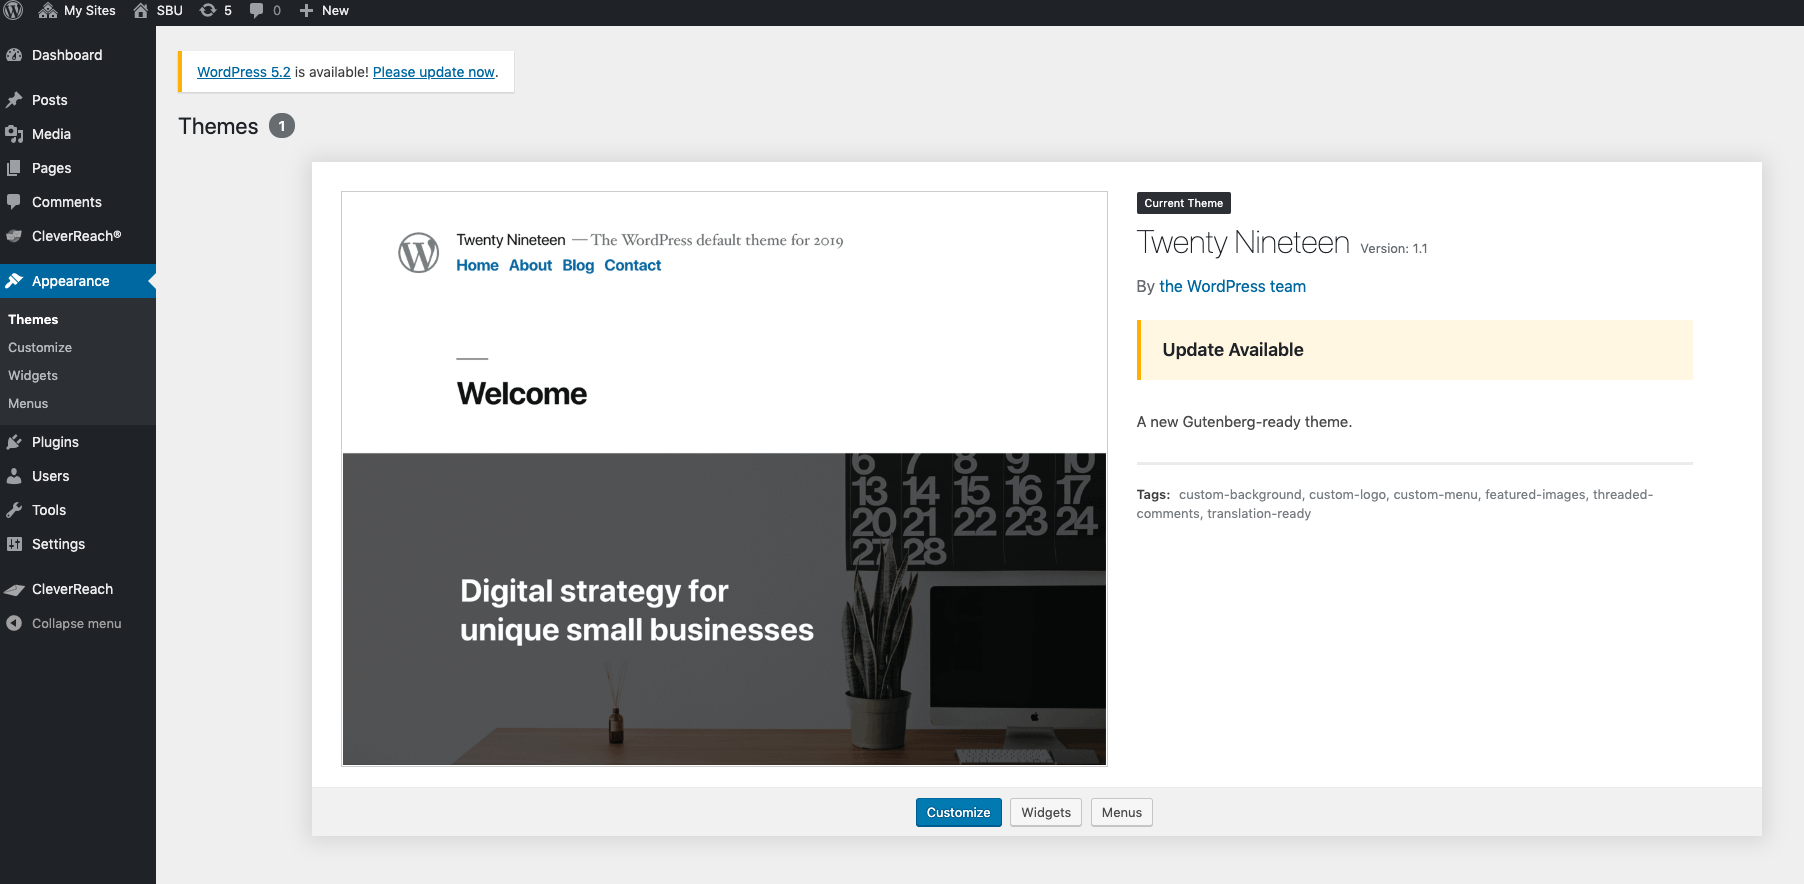The width and height of the screenshot is (1804, 884).
Task: Click the New plus icon
Action: [307, 11]
